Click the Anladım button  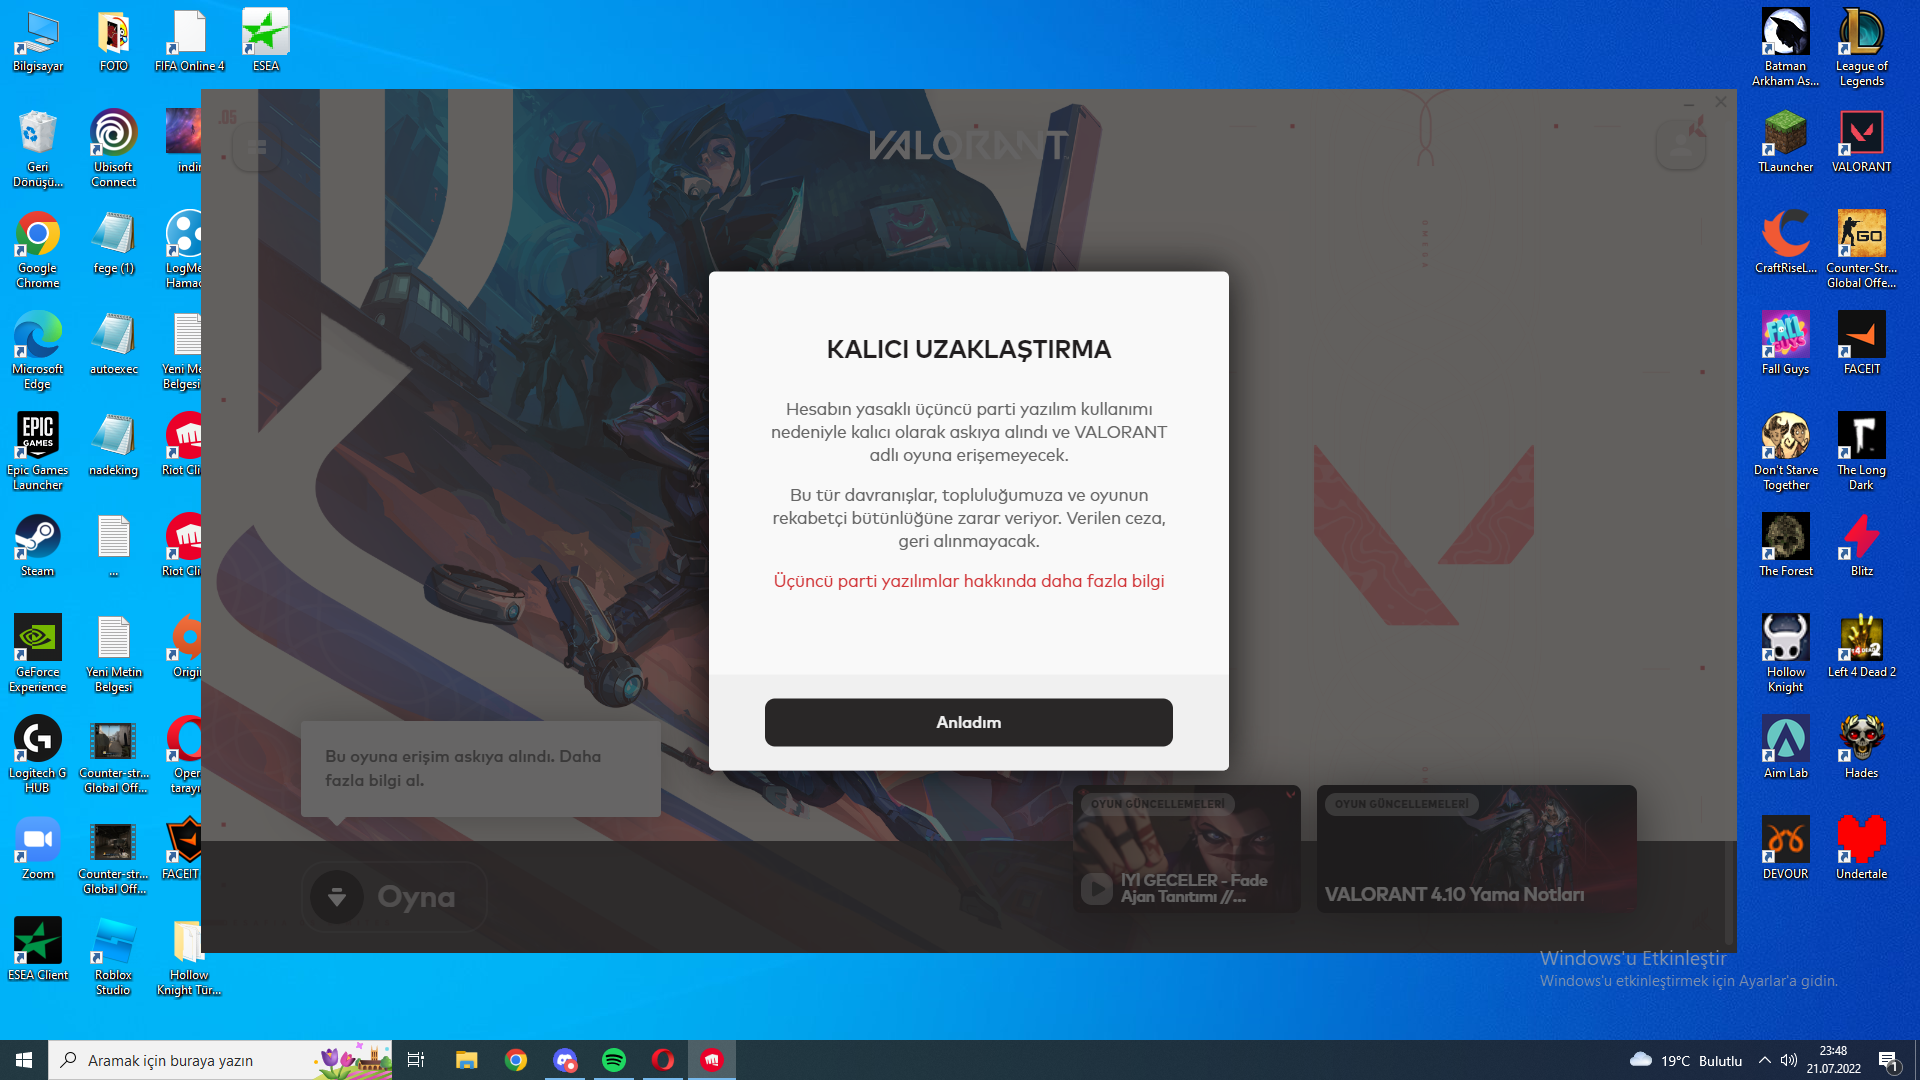968,722
